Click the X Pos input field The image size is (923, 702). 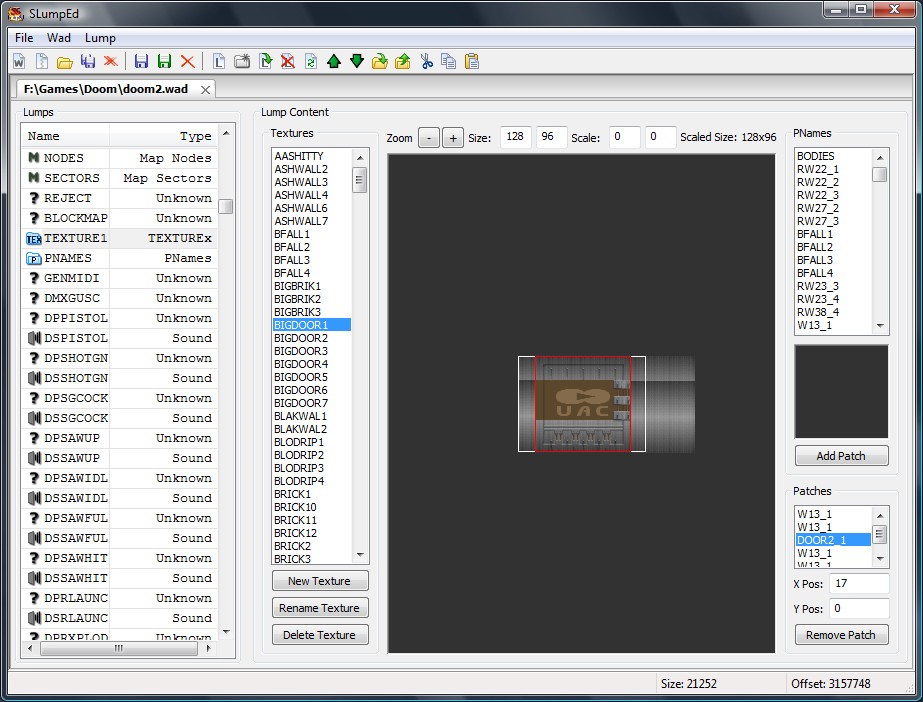click(858, 583)
